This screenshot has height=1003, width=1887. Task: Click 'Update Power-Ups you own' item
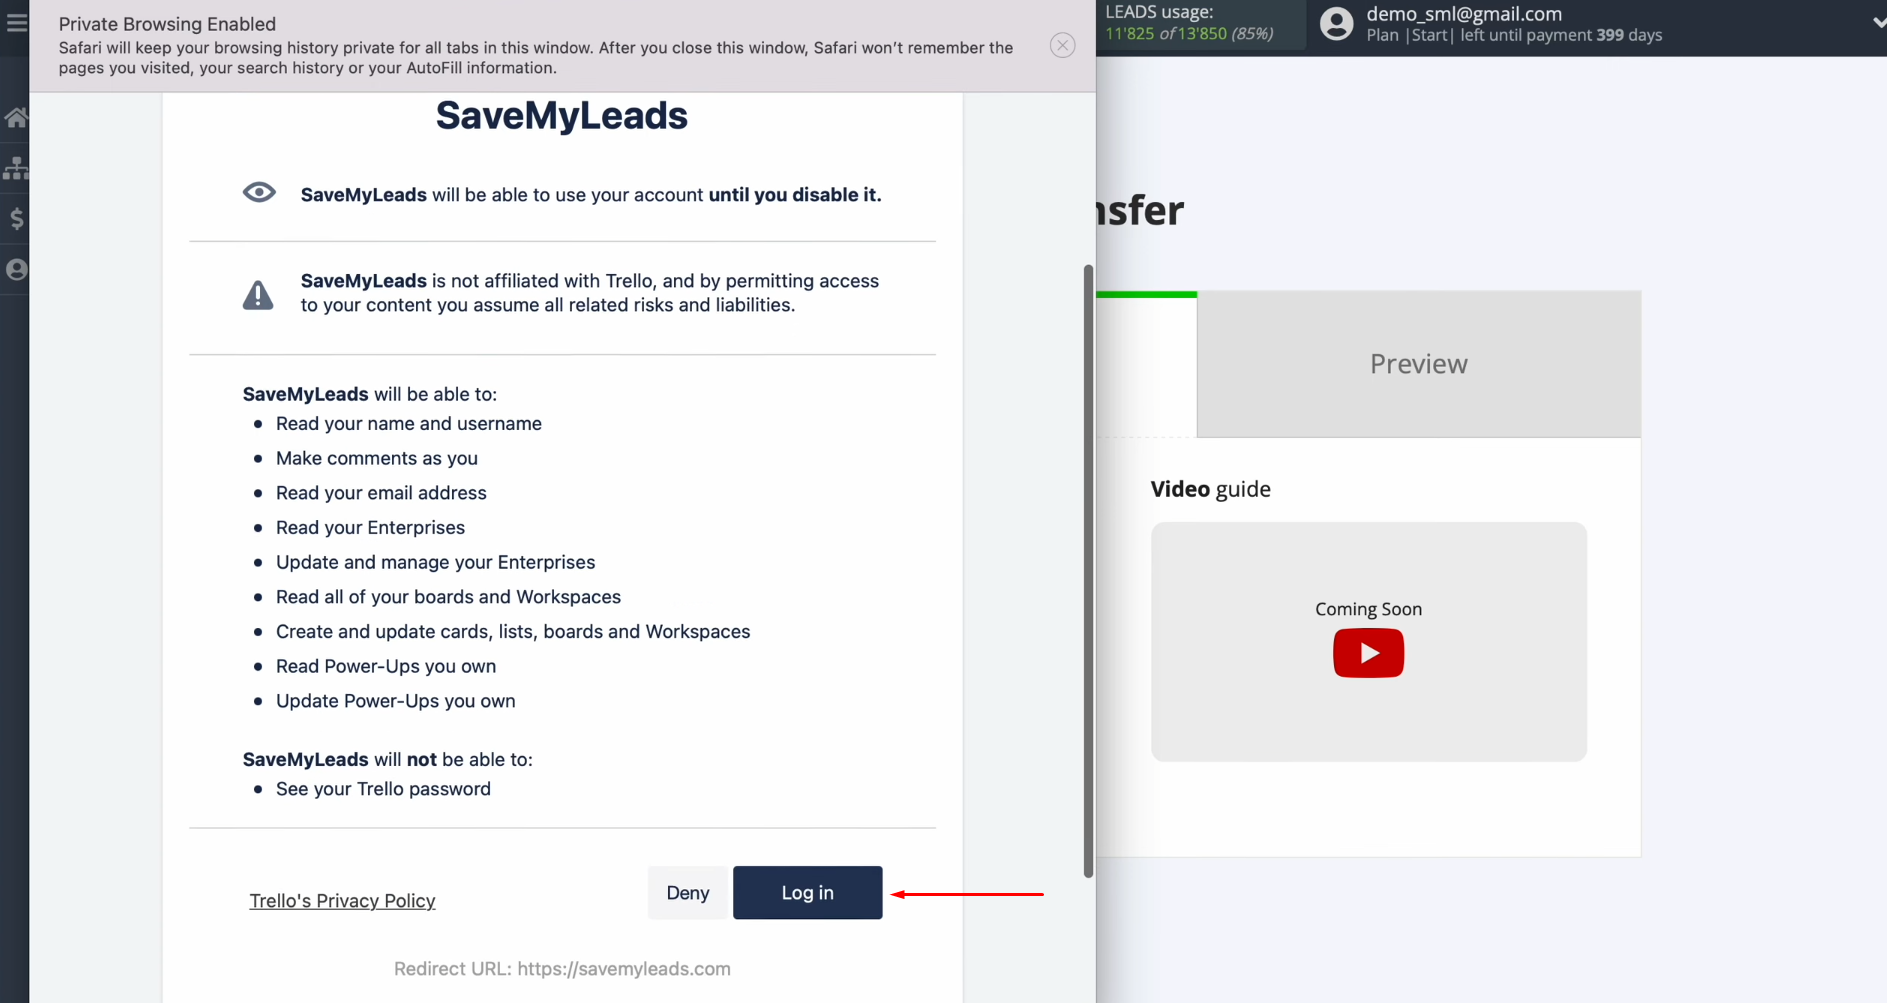(396, 700)
